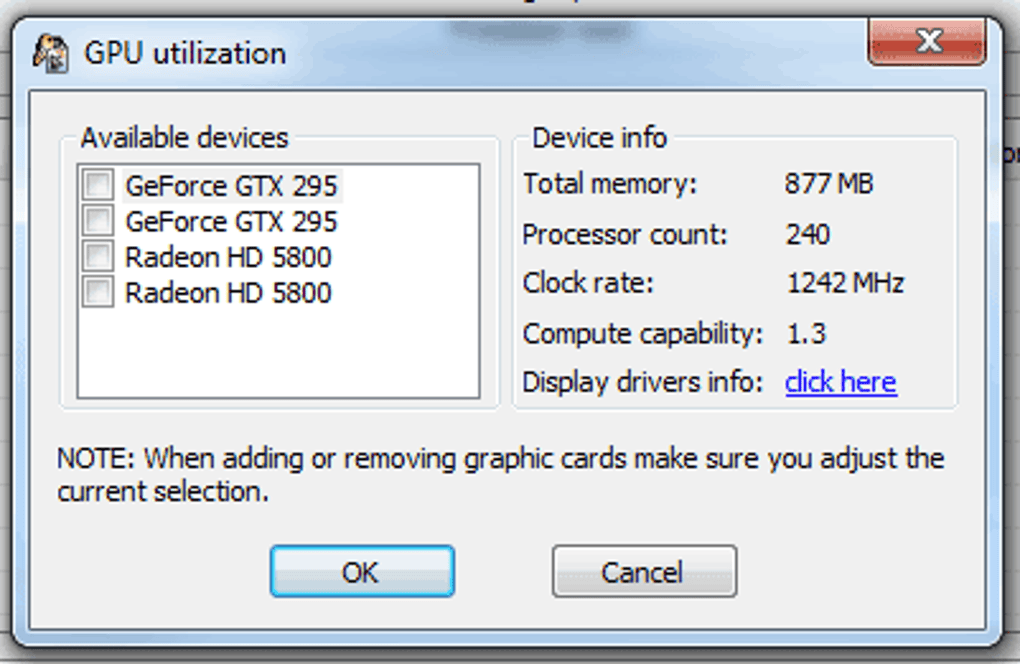Click the GPU utilization title bar icon

51,52
